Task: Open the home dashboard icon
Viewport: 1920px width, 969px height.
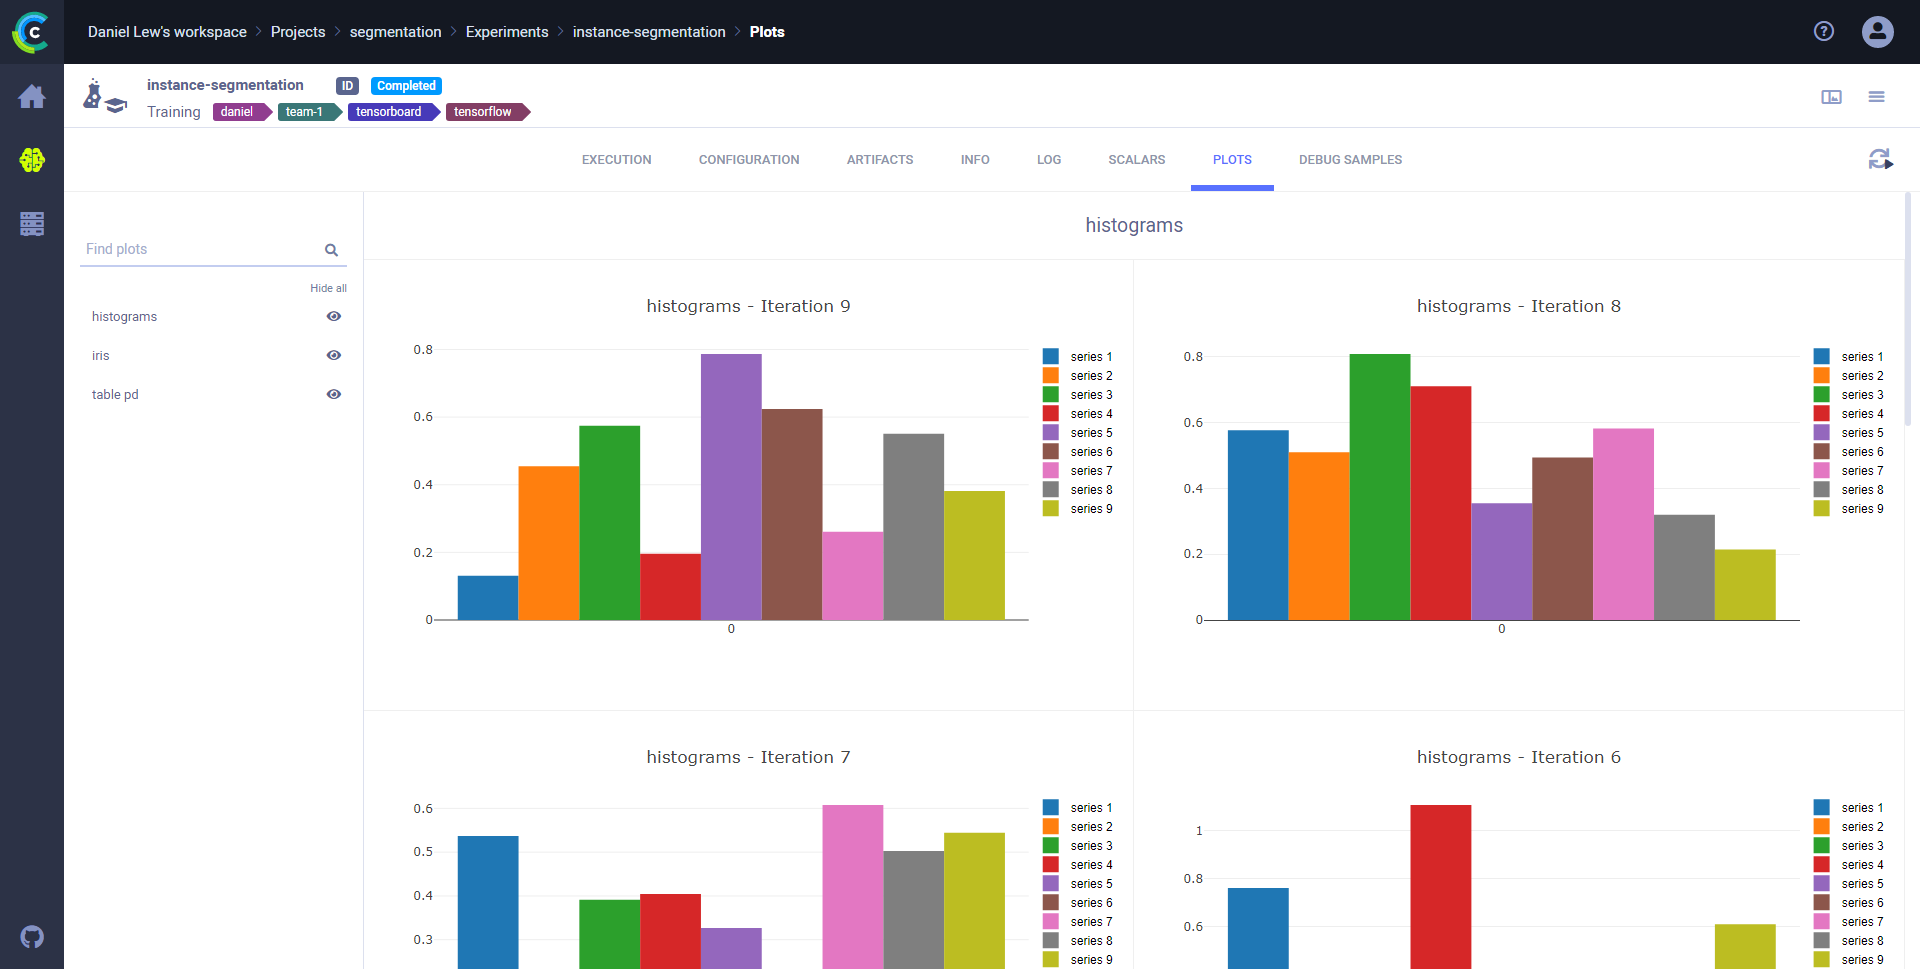Action: tap(32, 97)
